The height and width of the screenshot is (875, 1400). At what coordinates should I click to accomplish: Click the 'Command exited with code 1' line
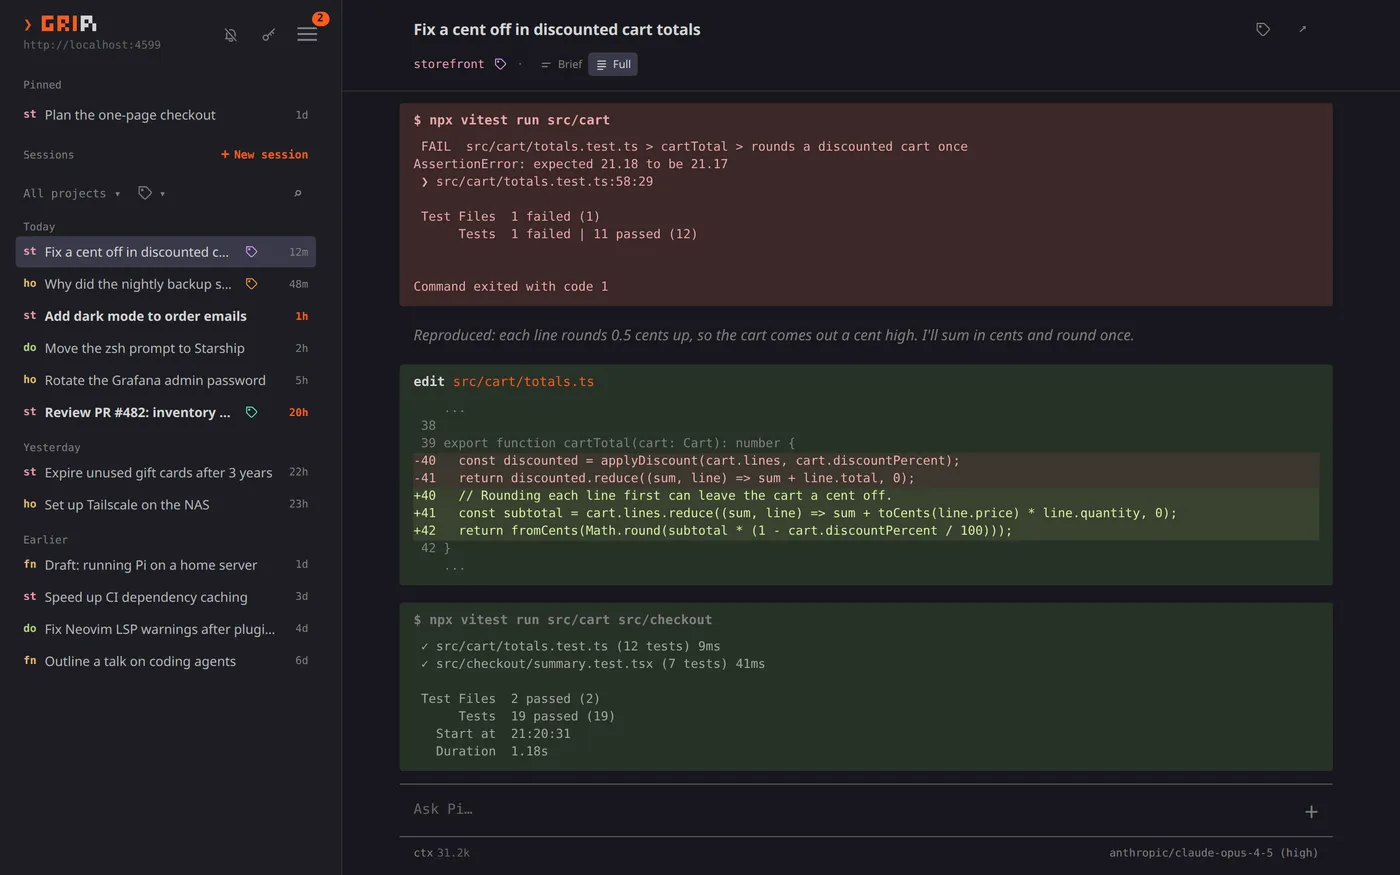[511, 287]
